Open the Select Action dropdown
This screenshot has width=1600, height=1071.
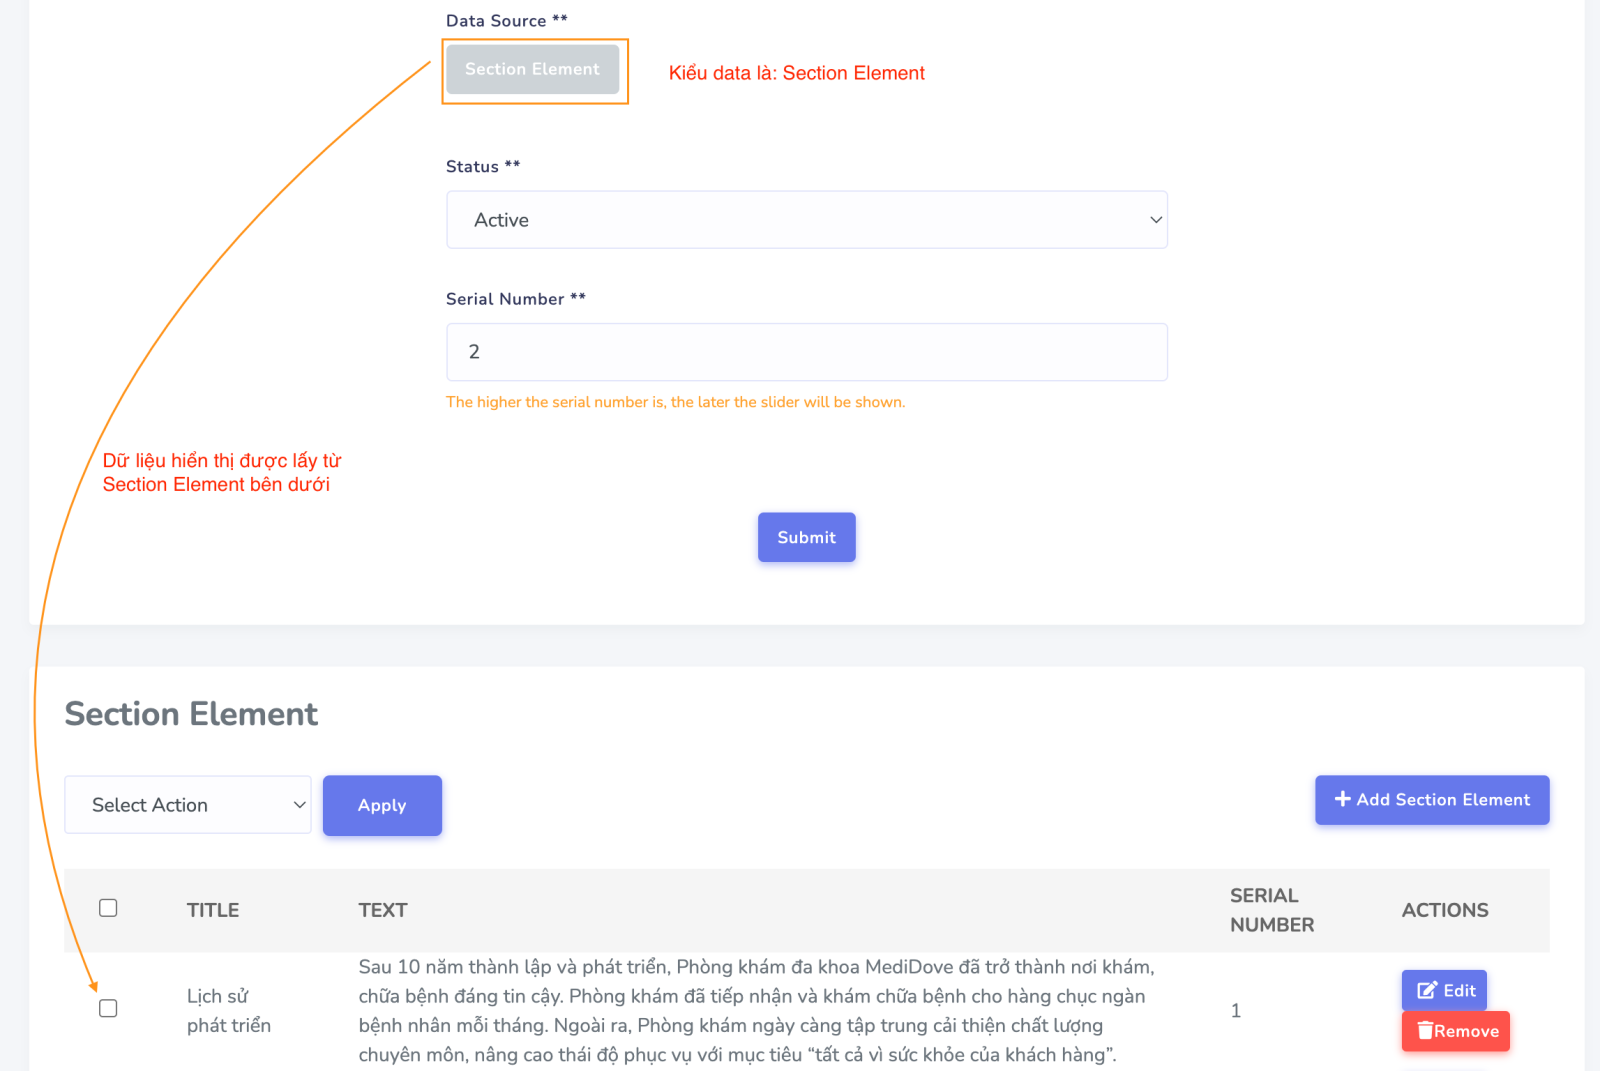[x=188, y=805]
